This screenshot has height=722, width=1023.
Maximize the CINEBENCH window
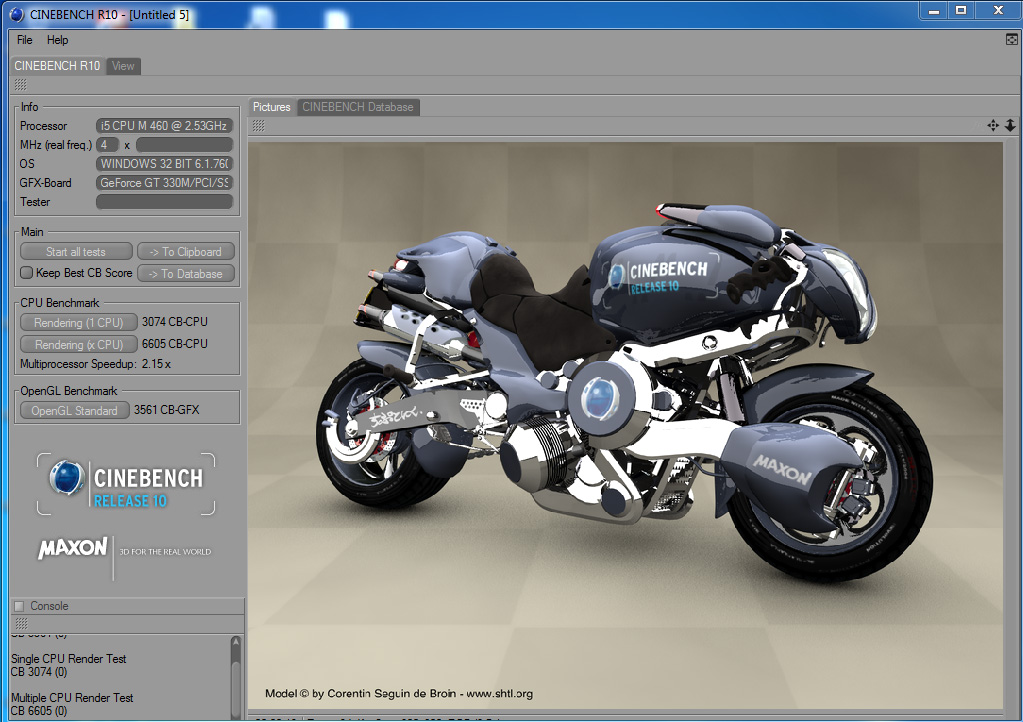pyautogui.click(x=961, y=10)
